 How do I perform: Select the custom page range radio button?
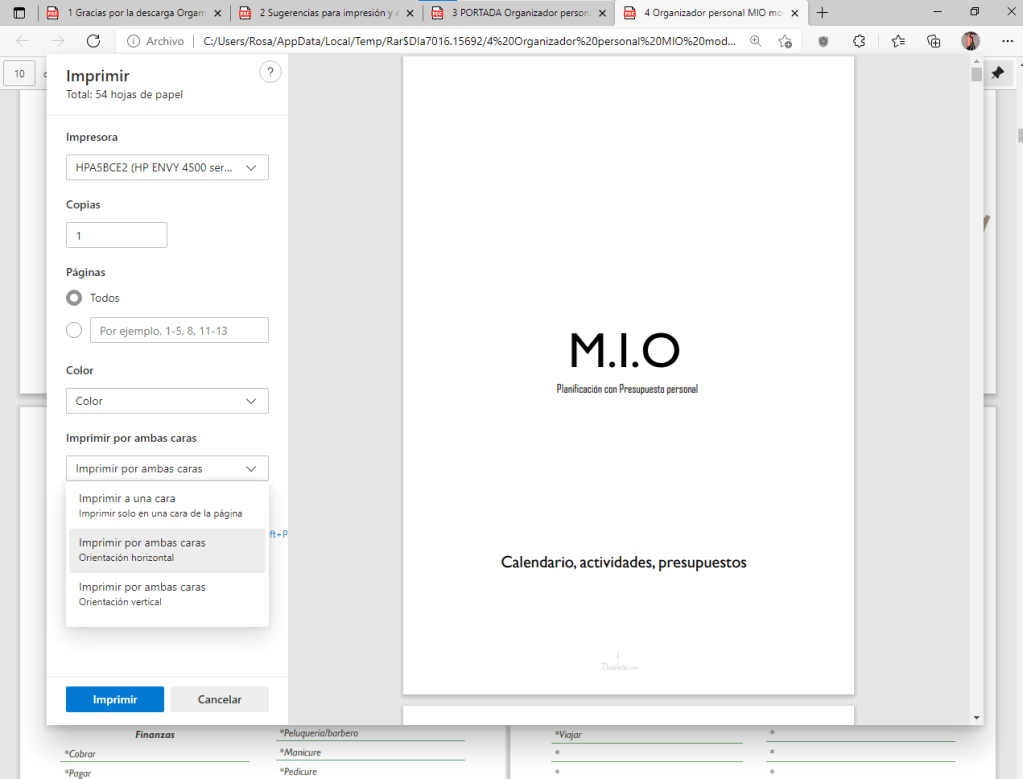click(x=74, y=330)
